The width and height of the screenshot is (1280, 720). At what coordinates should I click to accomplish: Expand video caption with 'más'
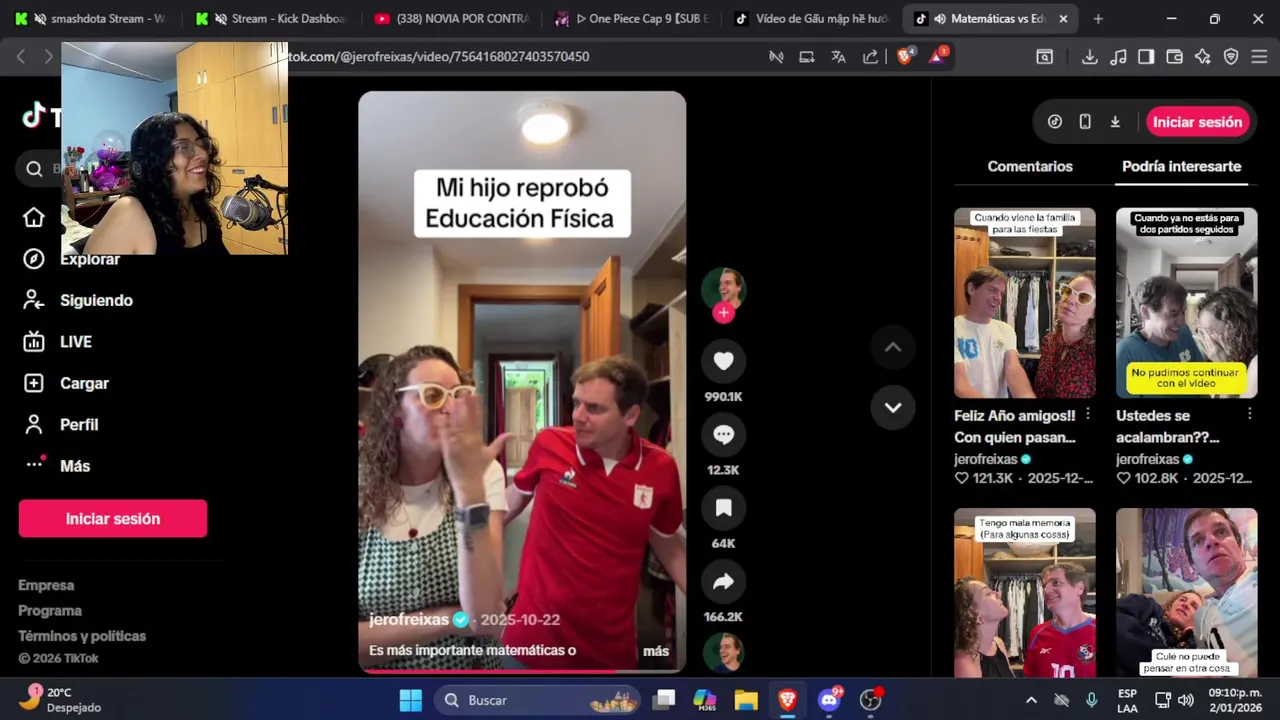point(656,651)
